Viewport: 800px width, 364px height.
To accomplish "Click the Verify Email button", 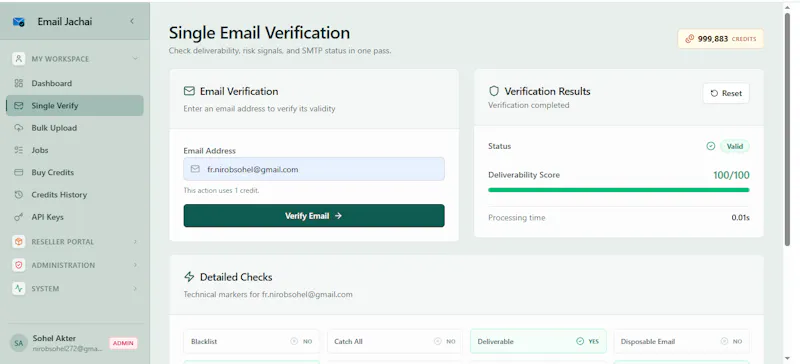I will 314,216.
